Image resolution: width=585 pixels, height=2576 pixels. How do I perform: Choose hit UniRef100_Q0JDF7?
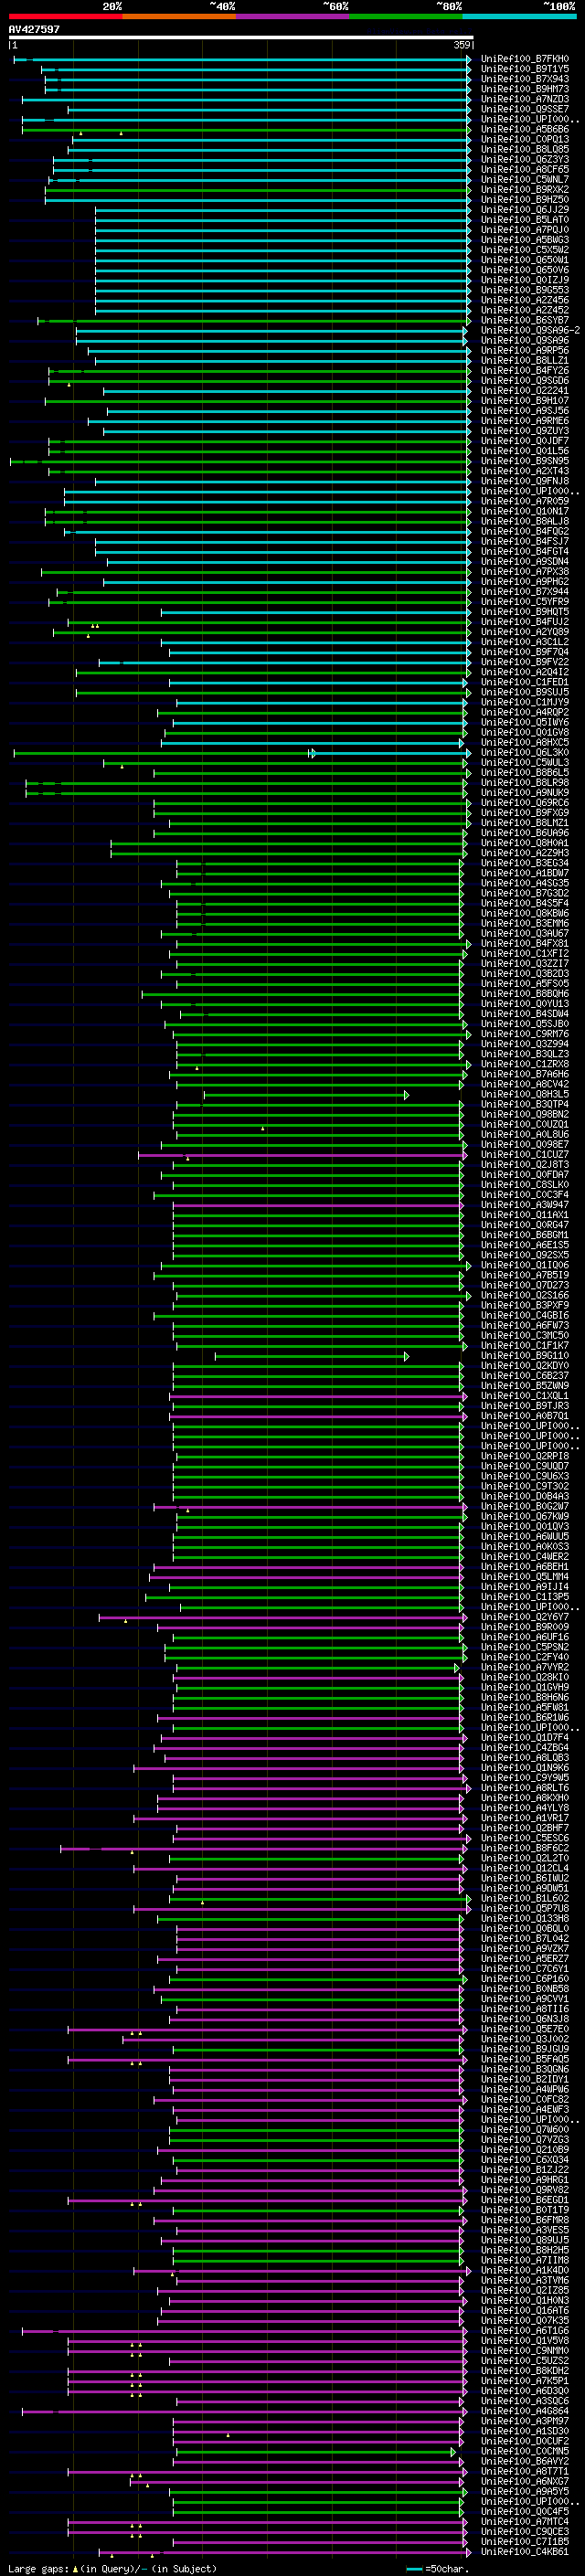[x=525, y=441]
